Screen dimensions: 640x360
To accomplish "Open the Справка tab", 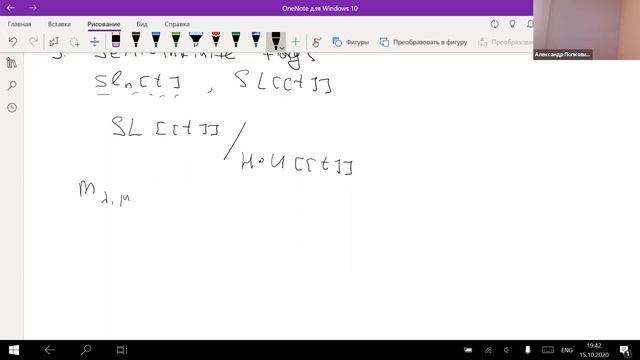I will click(x=177, y=24).
